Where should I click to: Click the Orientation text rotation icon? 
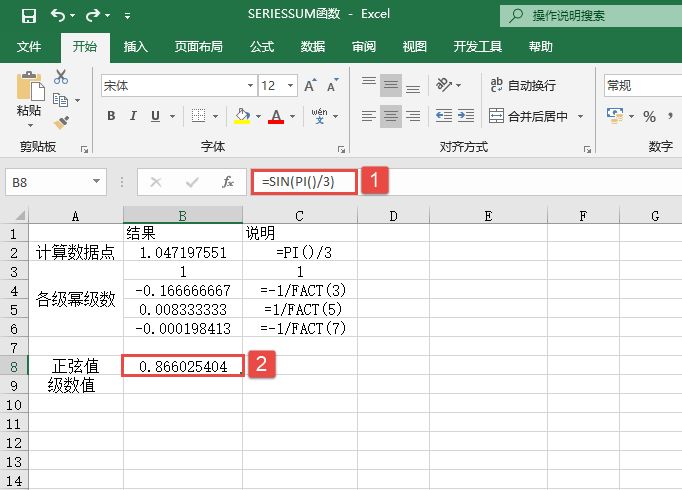(x=444, y=85)
